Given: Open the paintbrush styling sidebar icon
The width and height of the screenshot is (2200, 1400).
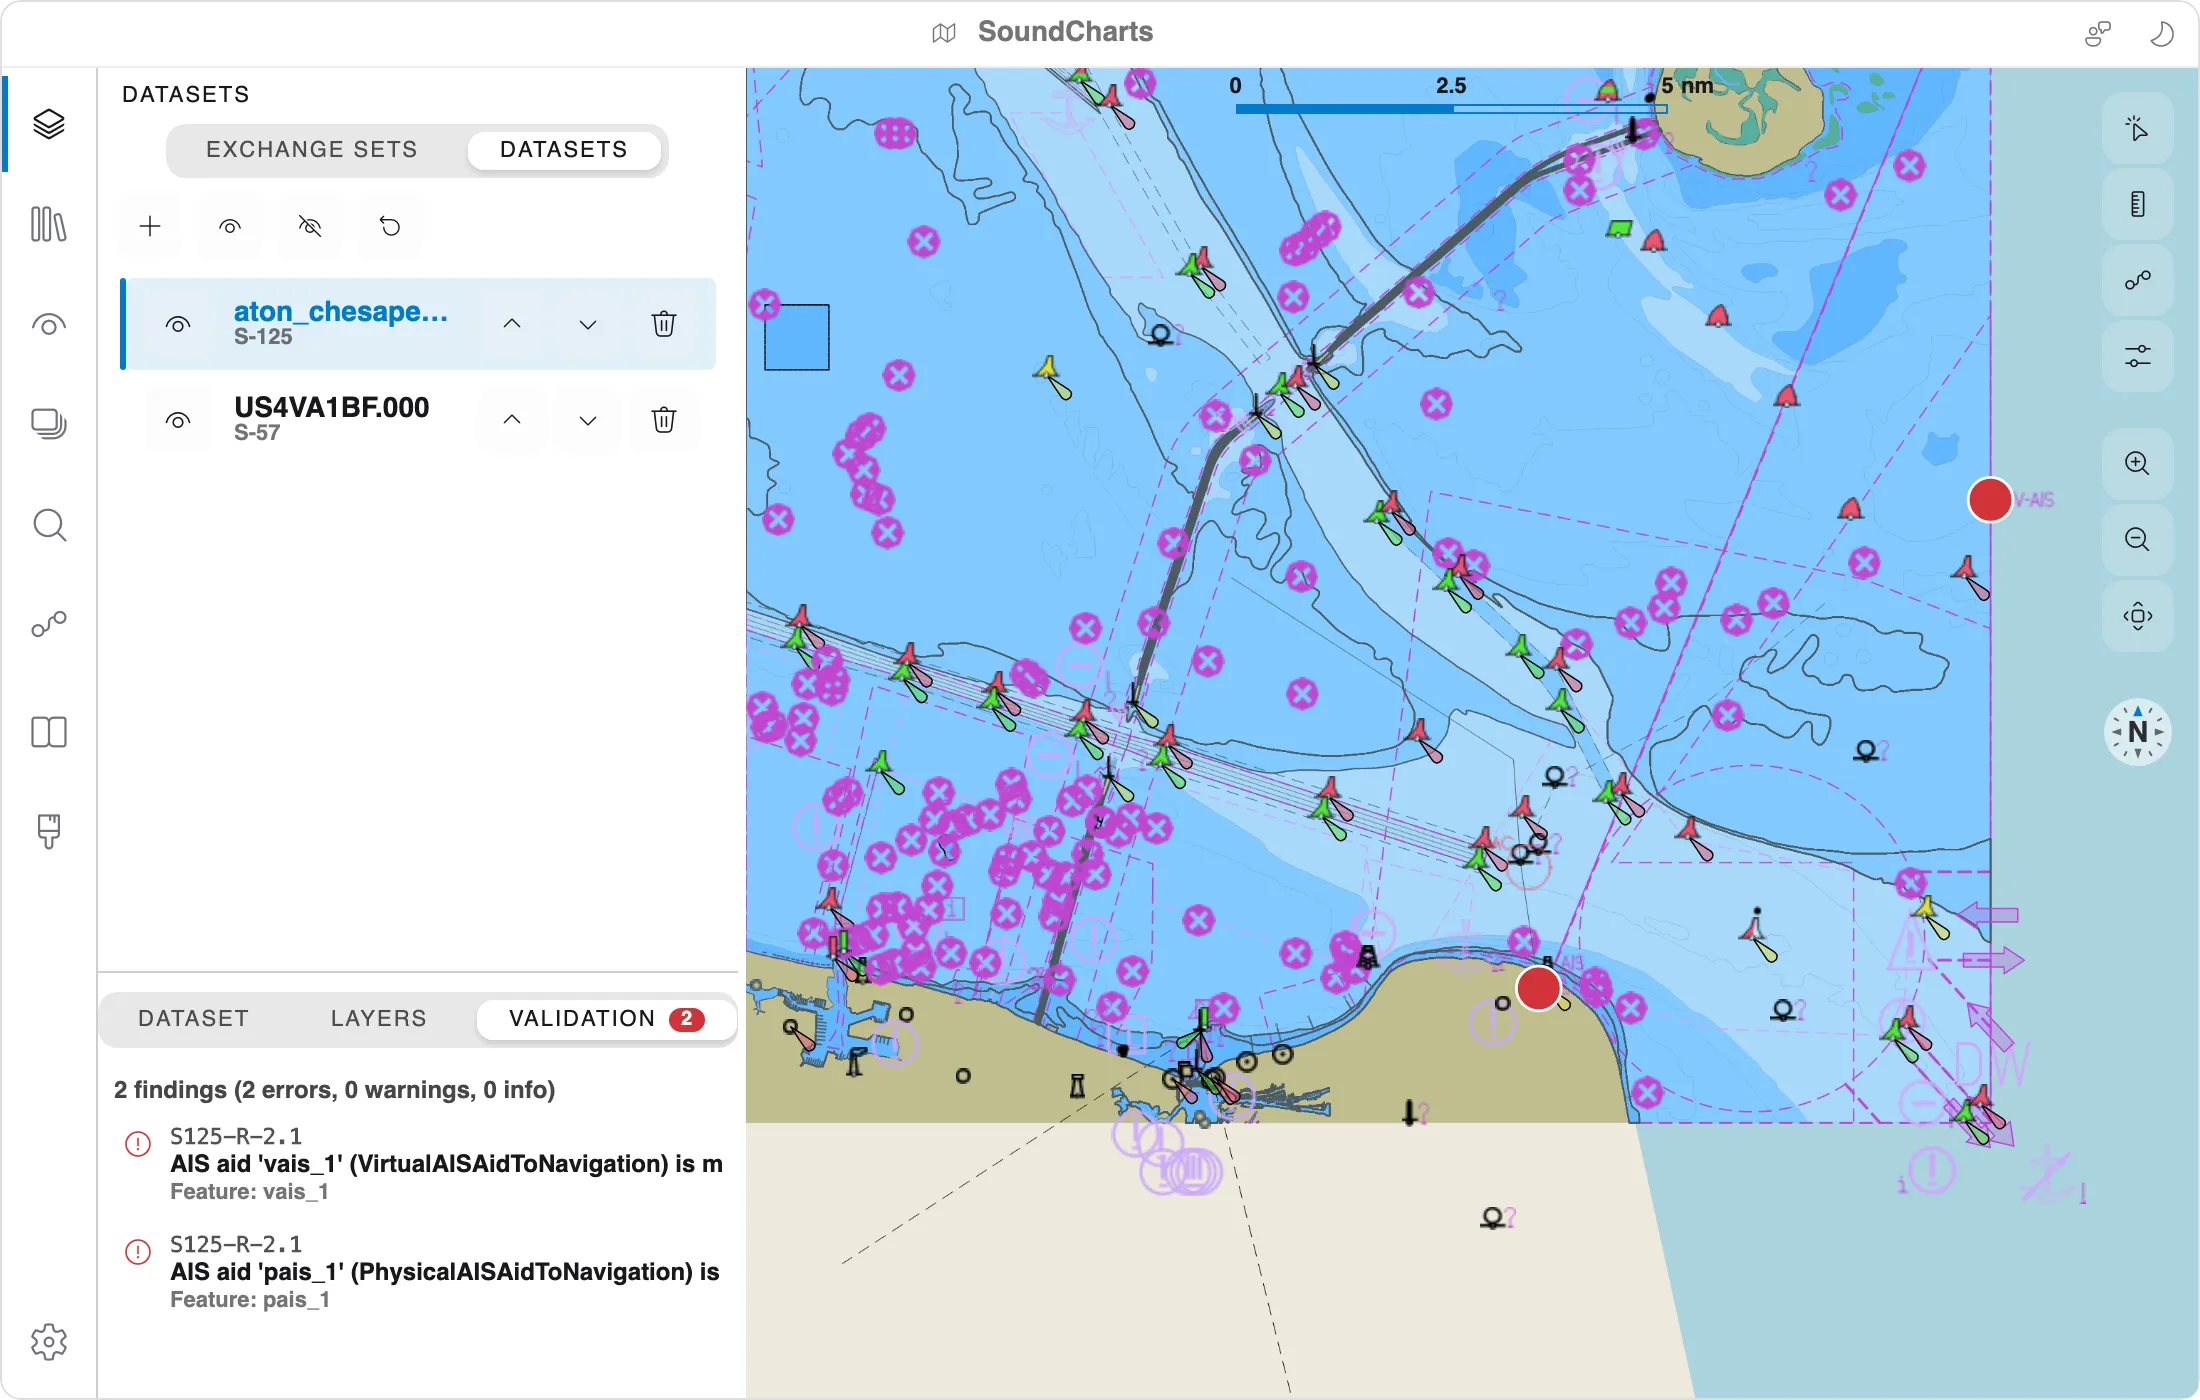Looking at the screenshot, I should [x=49, y=831].
